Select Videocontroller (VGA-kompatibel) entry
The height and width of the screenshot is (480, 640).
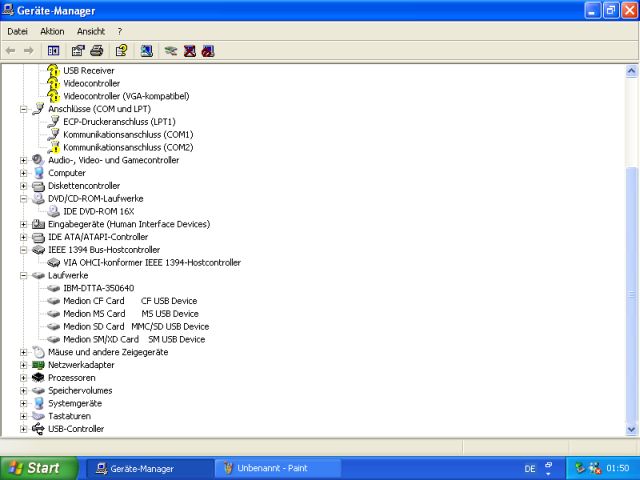point(126,96)
